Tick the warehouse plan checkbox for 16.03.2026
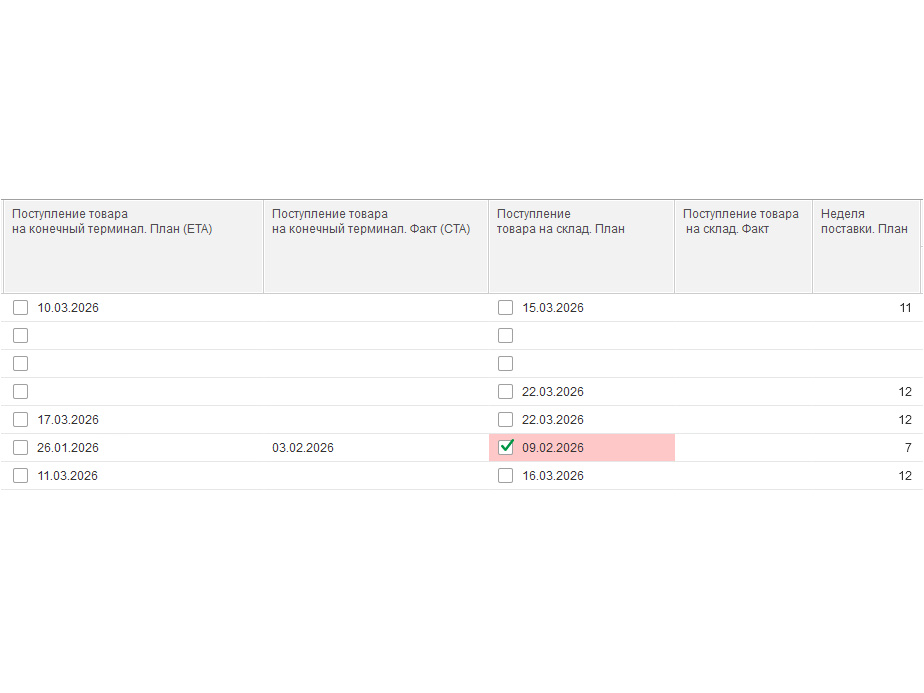The width and height of the screenshot is (924, 693). pos(506,476)
